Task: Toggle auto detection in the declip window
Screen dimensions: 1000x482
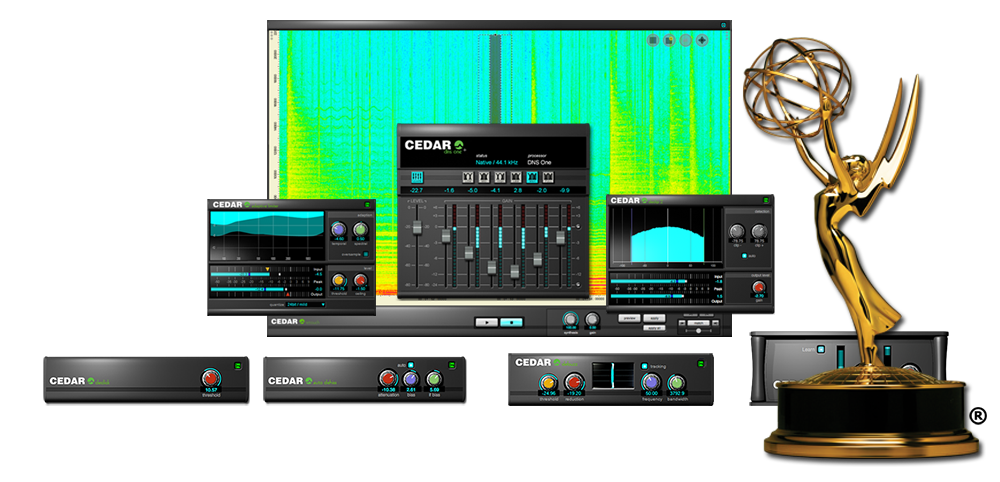Action: tap(744, 256)
